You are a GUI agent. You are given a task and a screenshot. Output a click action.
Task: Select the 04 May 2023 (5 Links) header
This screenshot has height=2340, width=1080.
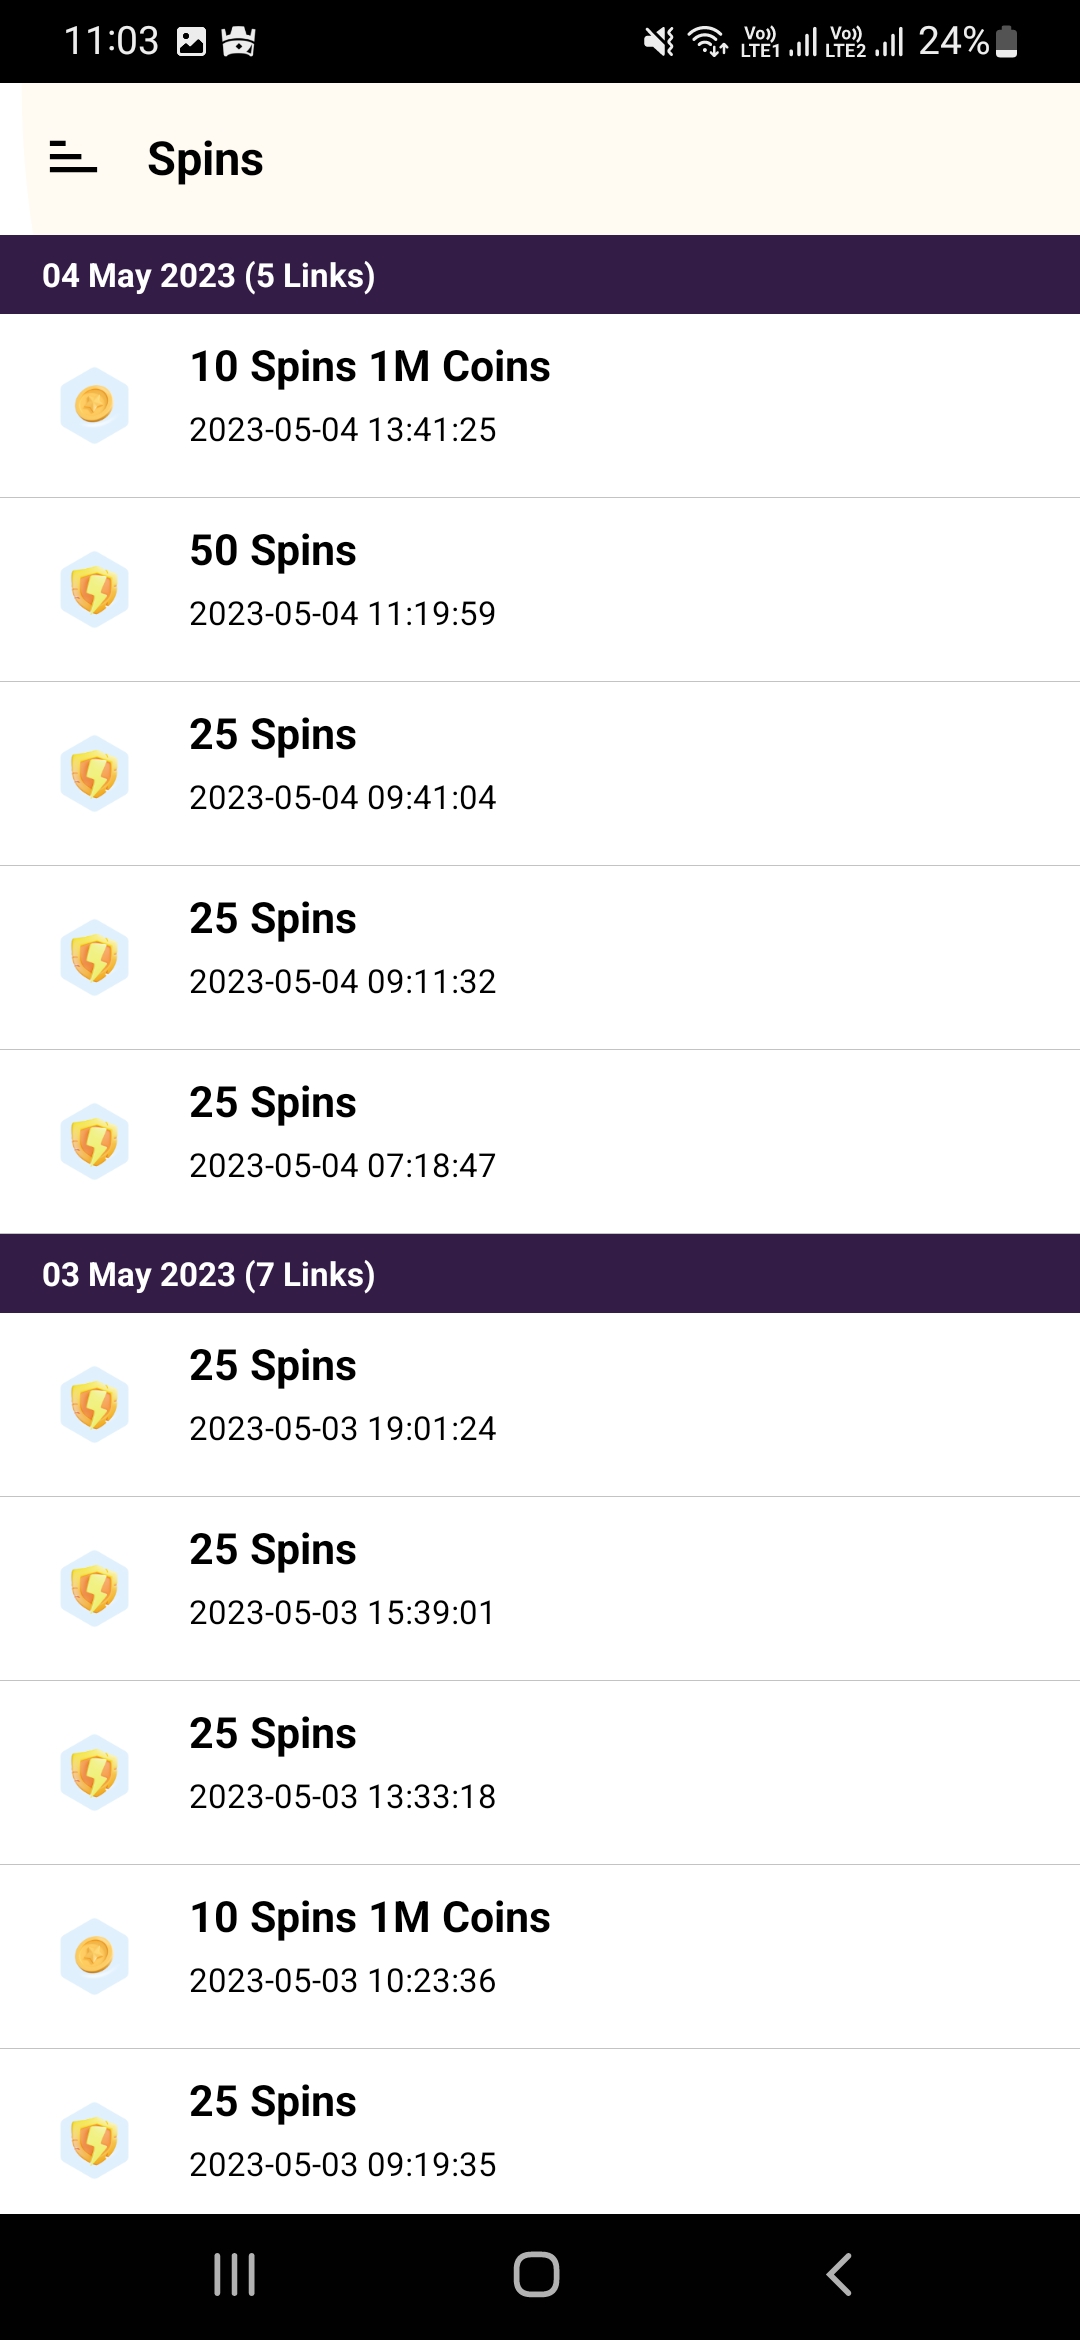pos(540,275)
